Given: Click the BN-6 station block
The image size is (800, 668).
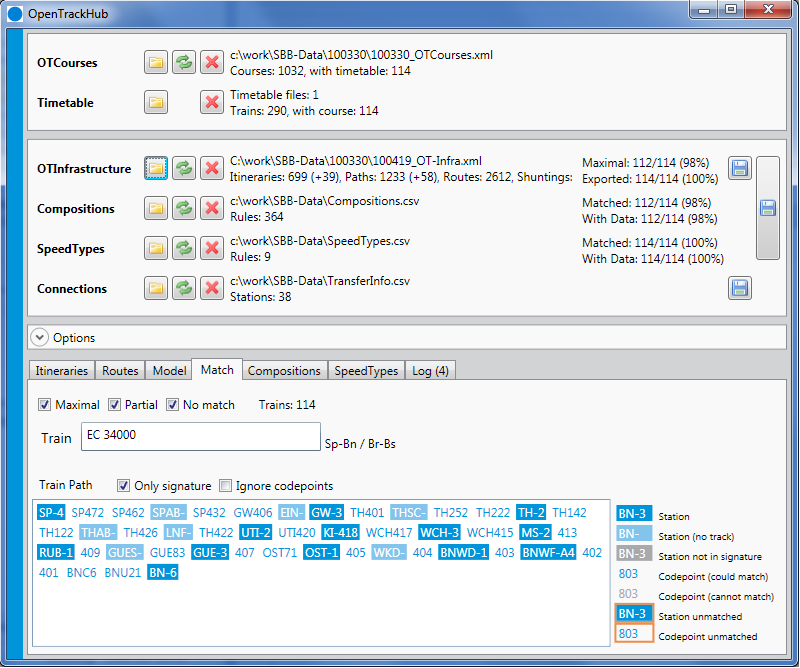Looking at the screenshot, I should pyautogui.click(x=163, y=573).
